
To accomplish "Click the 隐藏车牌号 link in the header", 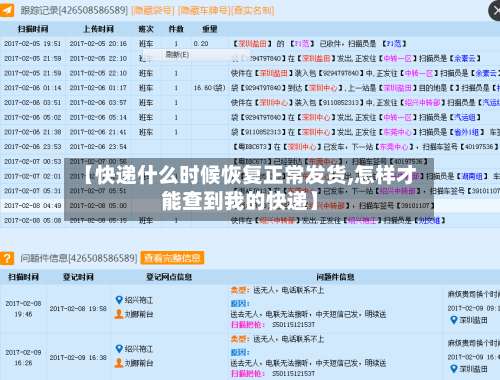I will [x=204, y=10].
